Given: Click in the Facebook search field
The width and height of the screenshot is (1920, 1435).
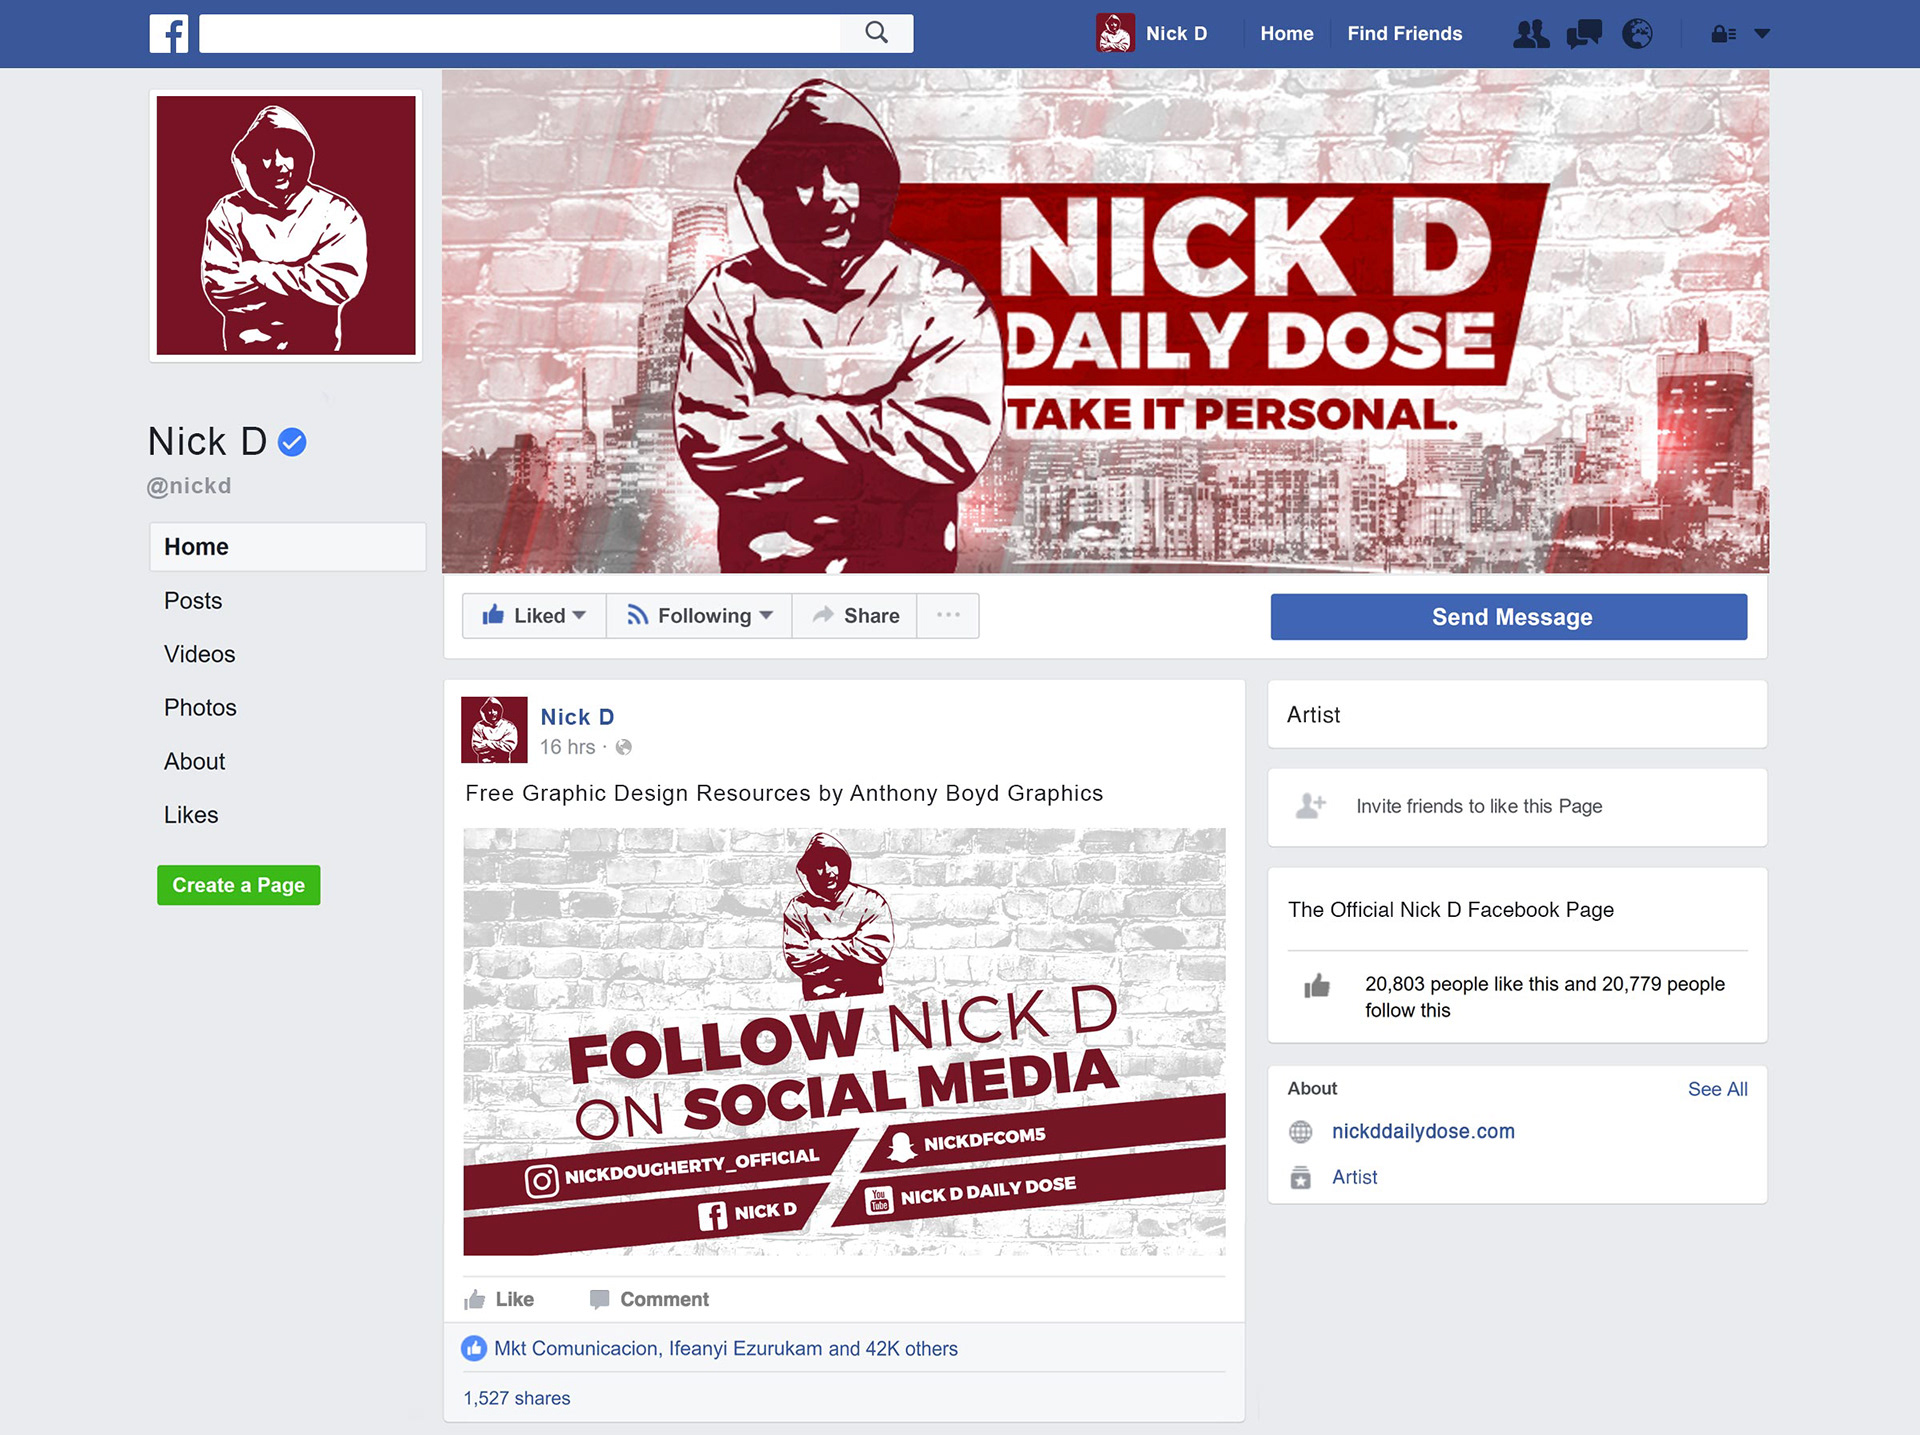Looking at the screenshot, I should [520, 34].
